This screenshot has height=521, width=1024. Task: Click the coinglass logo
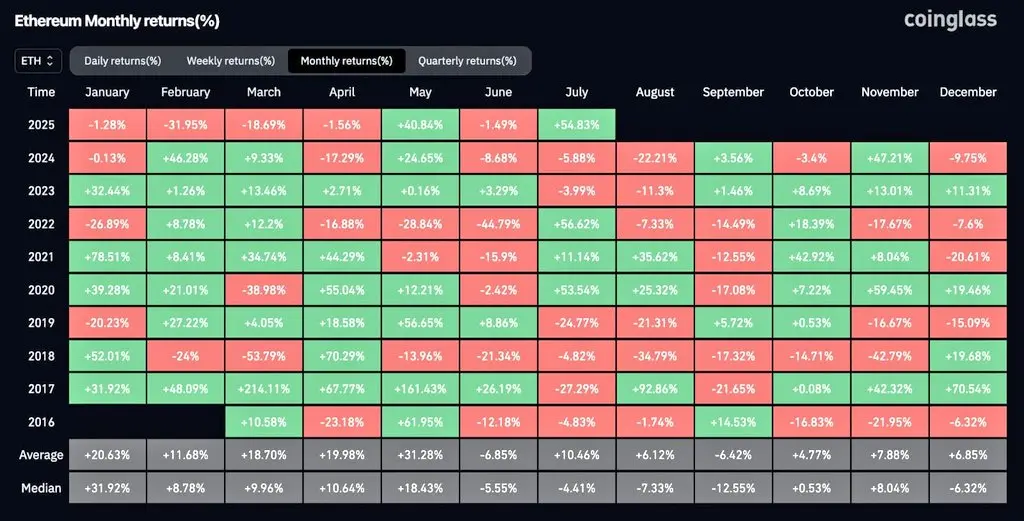click(950, 20)
